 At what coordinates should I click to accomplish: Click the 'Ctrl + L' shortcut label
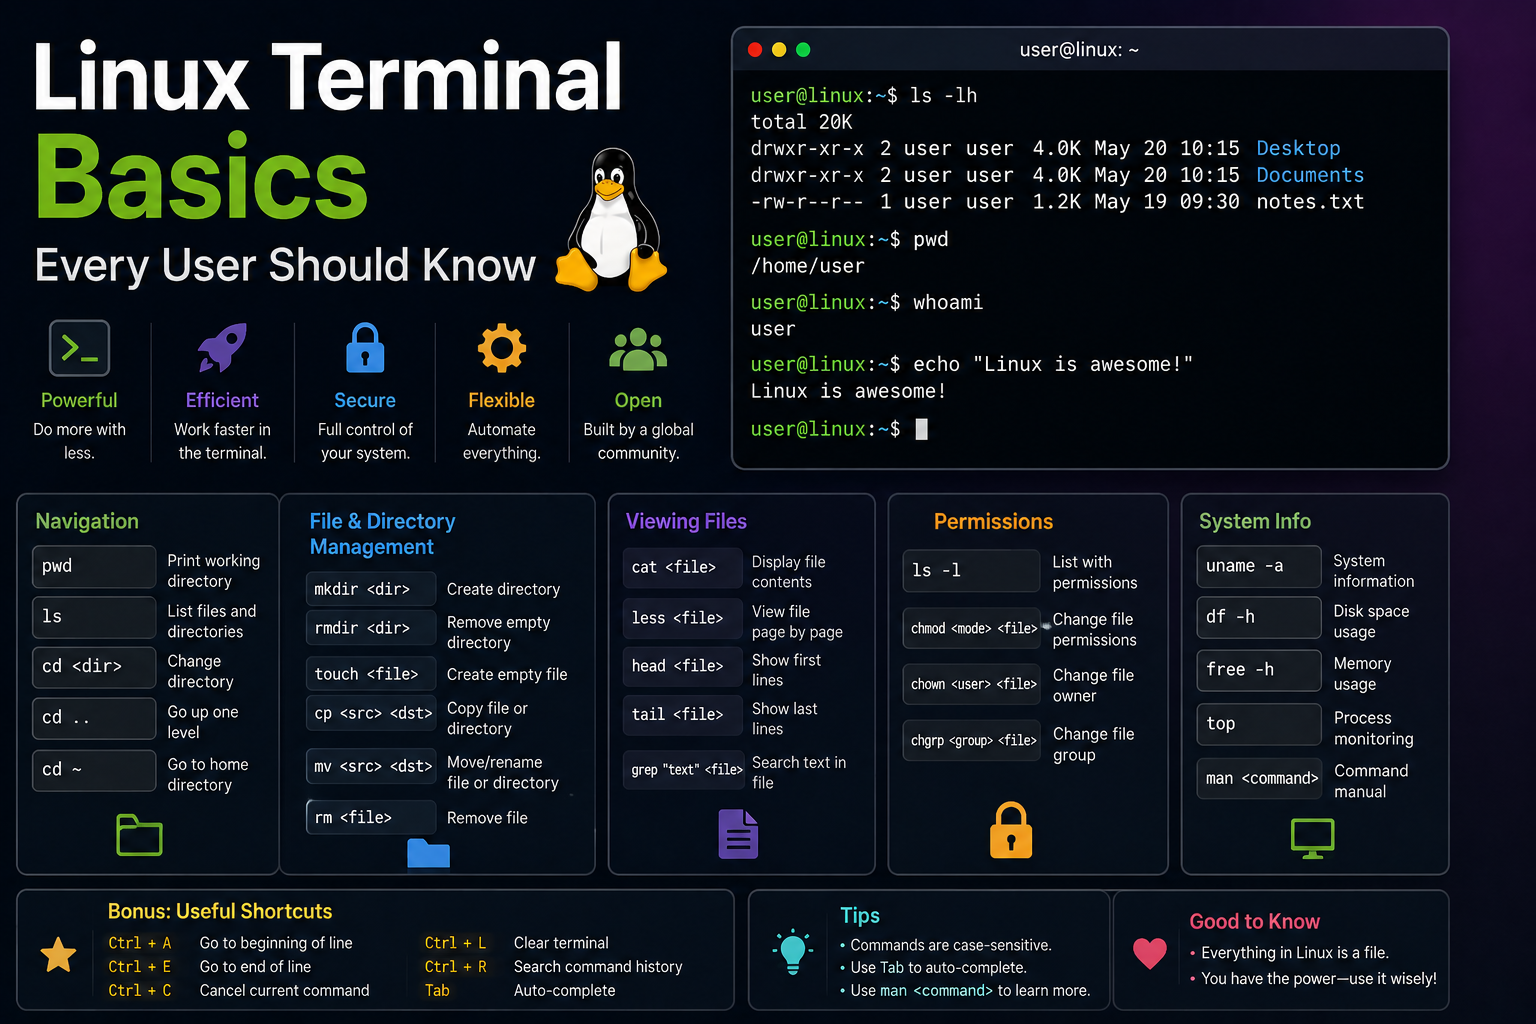click(x=455, y=943)
